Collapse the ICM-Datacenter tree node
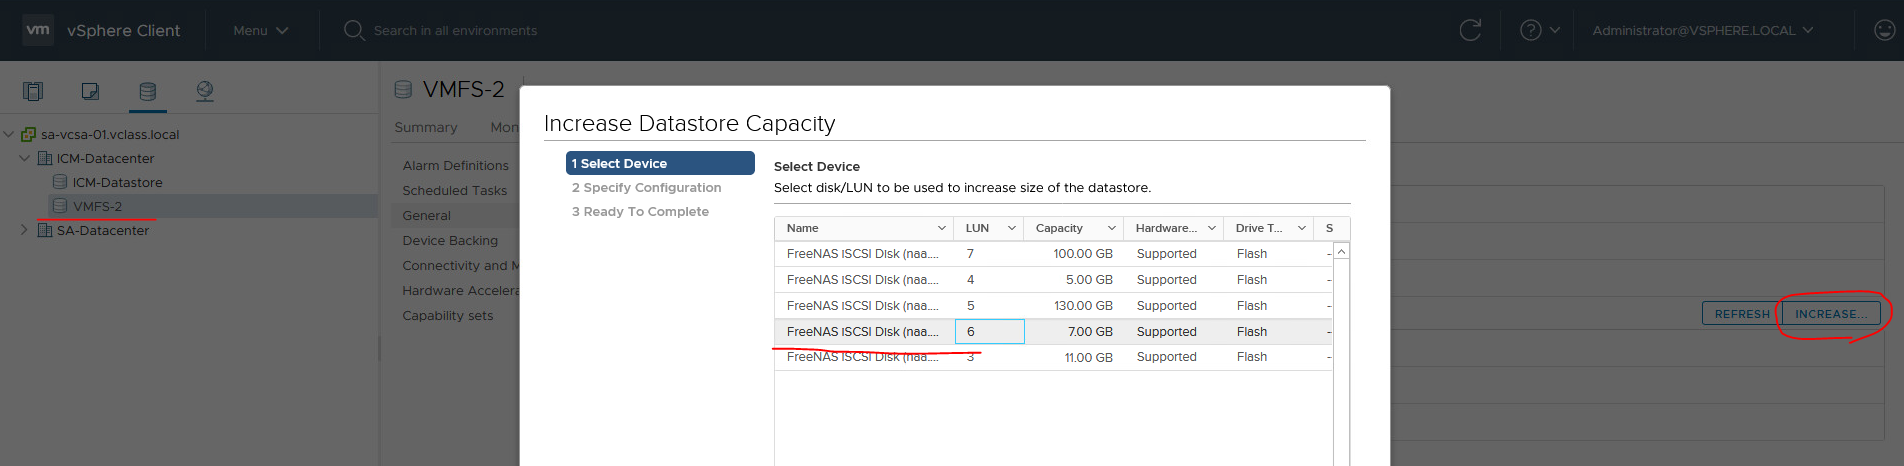Viewport: 1904px width, 466px height. click(24, 158)
